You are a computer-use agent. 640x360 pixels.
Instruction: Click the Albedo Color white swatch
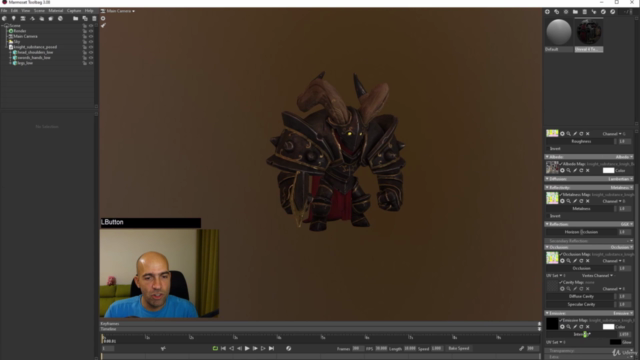click(x=608, y=171)
